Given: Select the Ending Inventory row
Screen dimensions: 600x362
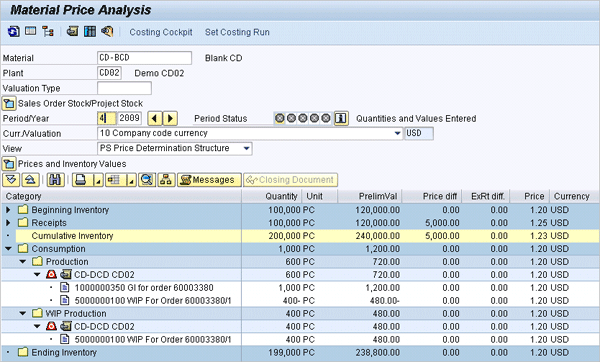Looking at the screenshot, I should point(300,352).
